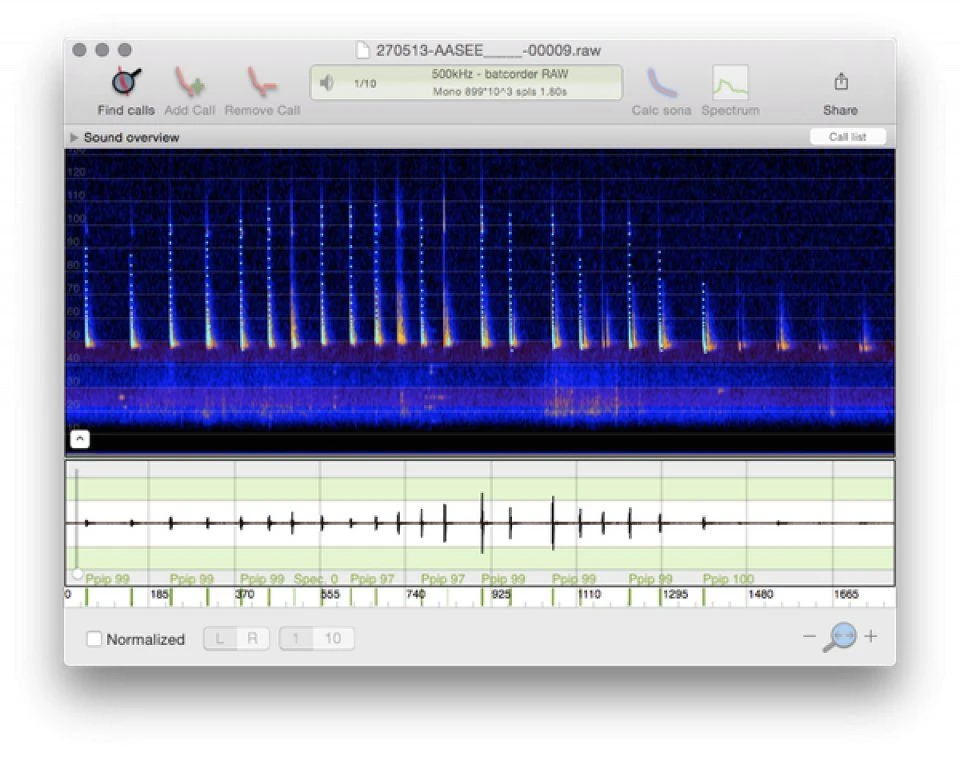Click the Share toolbar icon
960x757 pixels.
coord(840,82)
